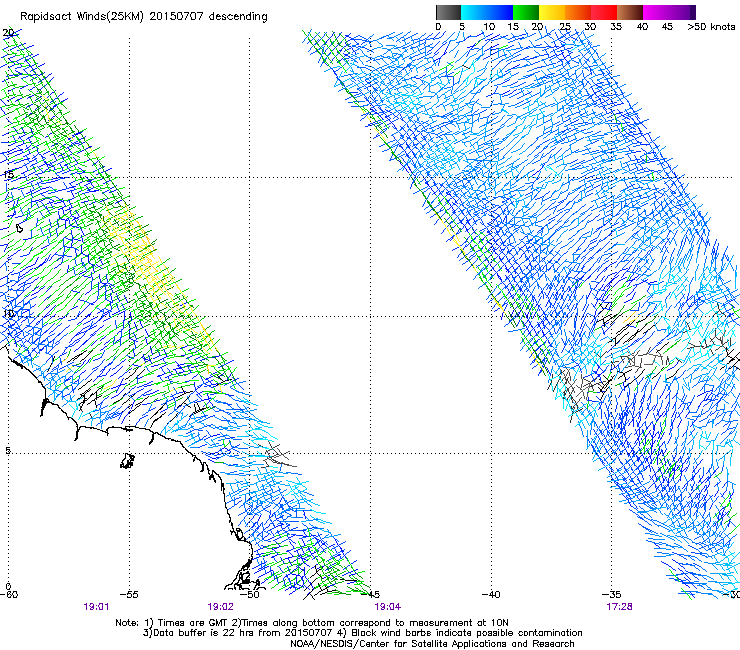Click the '35' label under the color bar
Image resolution: width=740 pixels, height=650 pixels.
[x=616, y=27]
